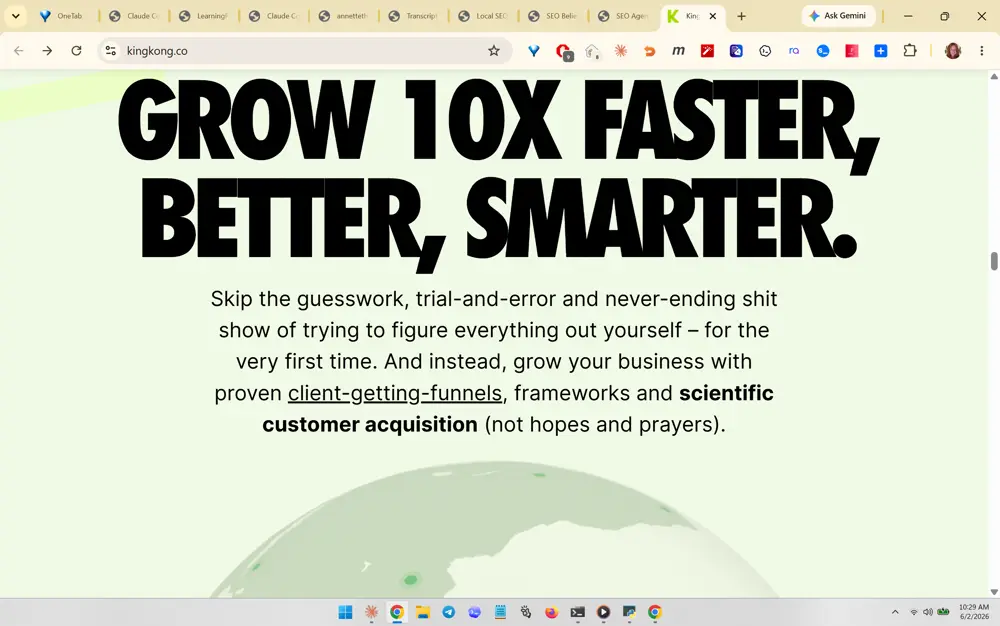Open the media player taskbar icon
The height and width of the screenshot is (626, 1000).
(x=603, y=613)
